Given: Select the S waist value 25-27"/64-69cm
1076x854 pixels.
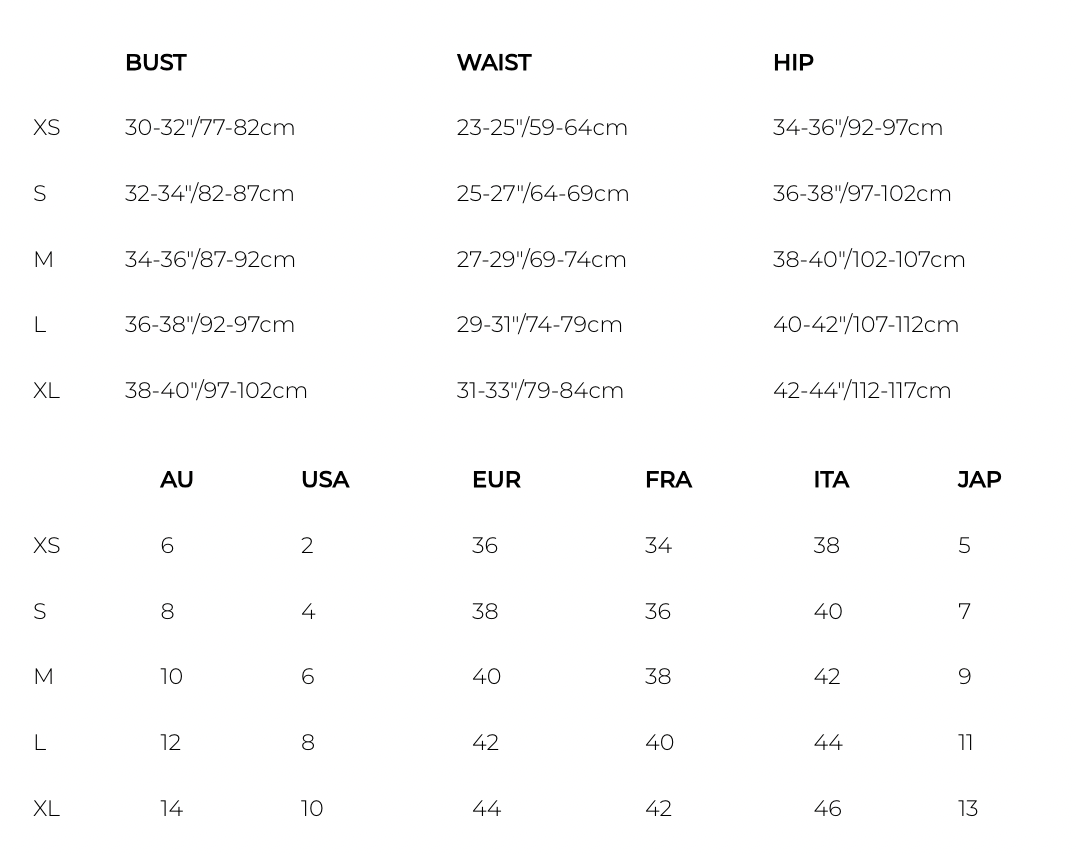Looking at the screenshot, I should tap(543, 194).
